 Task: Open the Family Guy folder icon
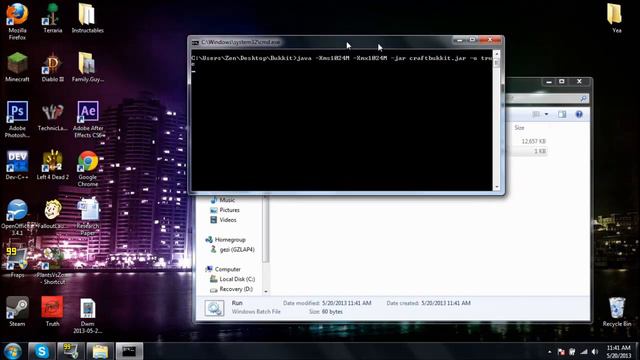click(87, 67)
